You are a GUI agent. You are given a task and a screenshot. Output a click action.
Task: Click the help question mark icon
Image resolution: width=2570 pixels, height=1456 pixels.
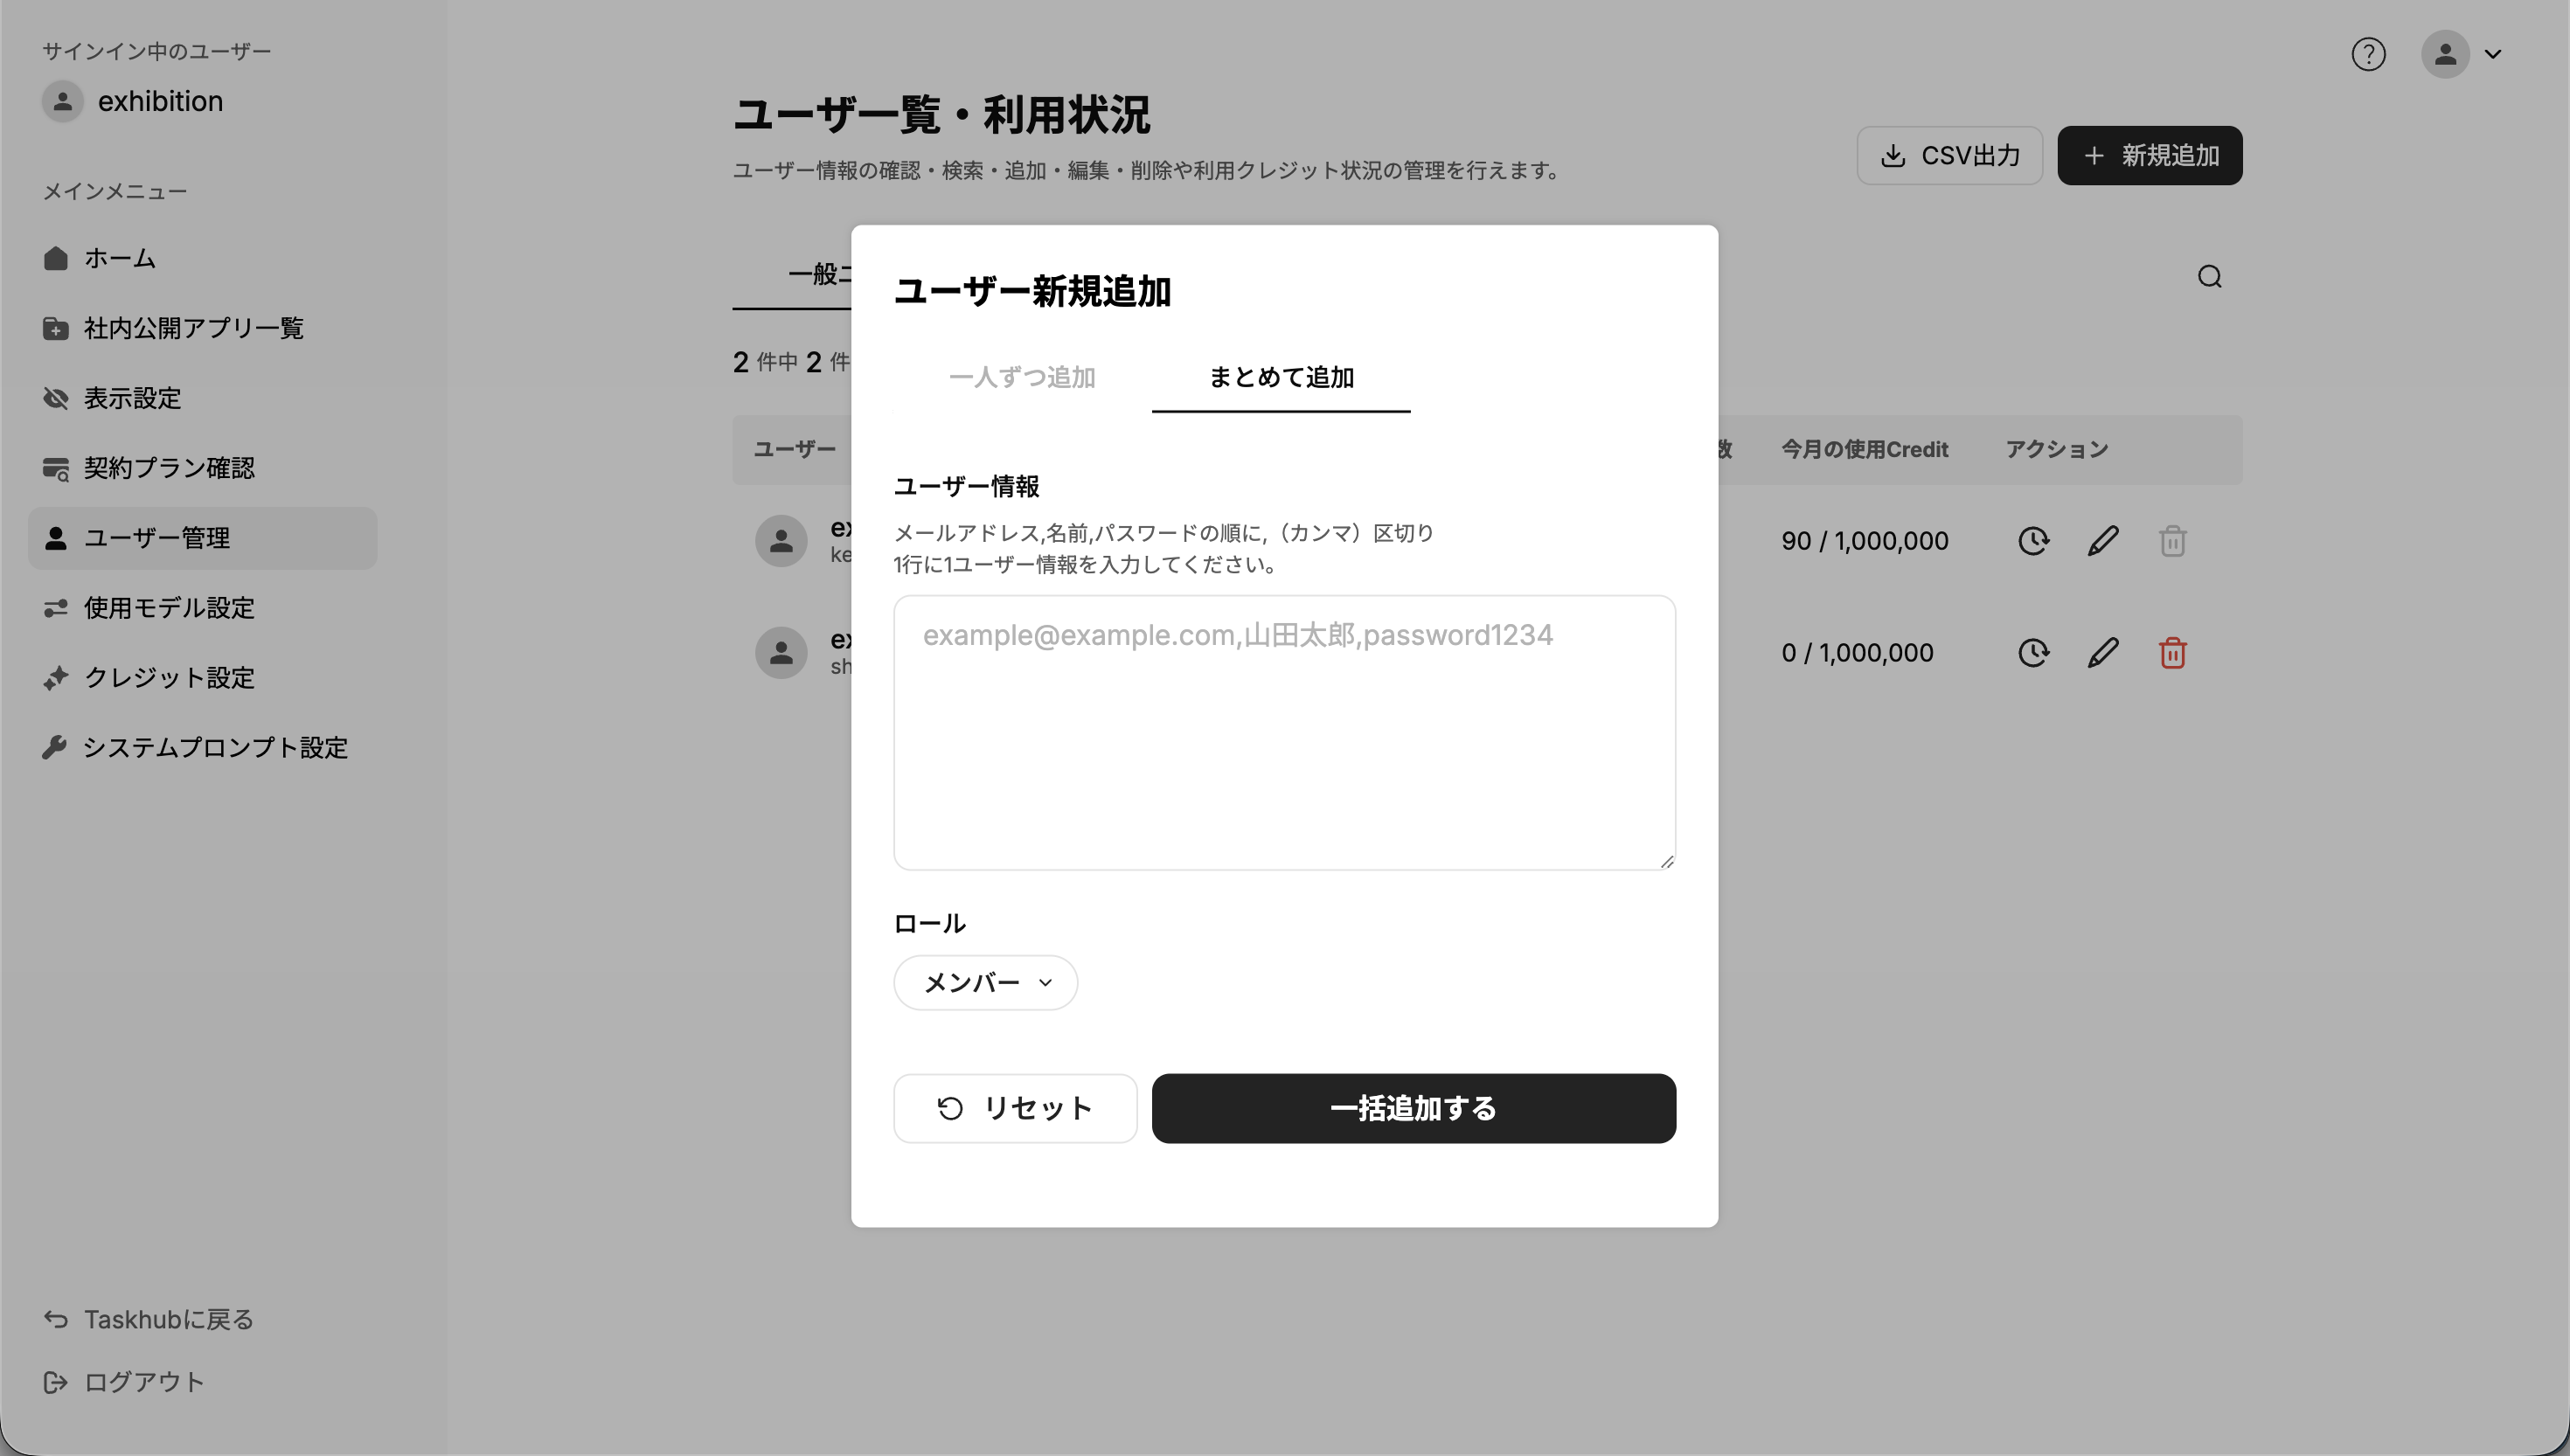(2368, 54)
